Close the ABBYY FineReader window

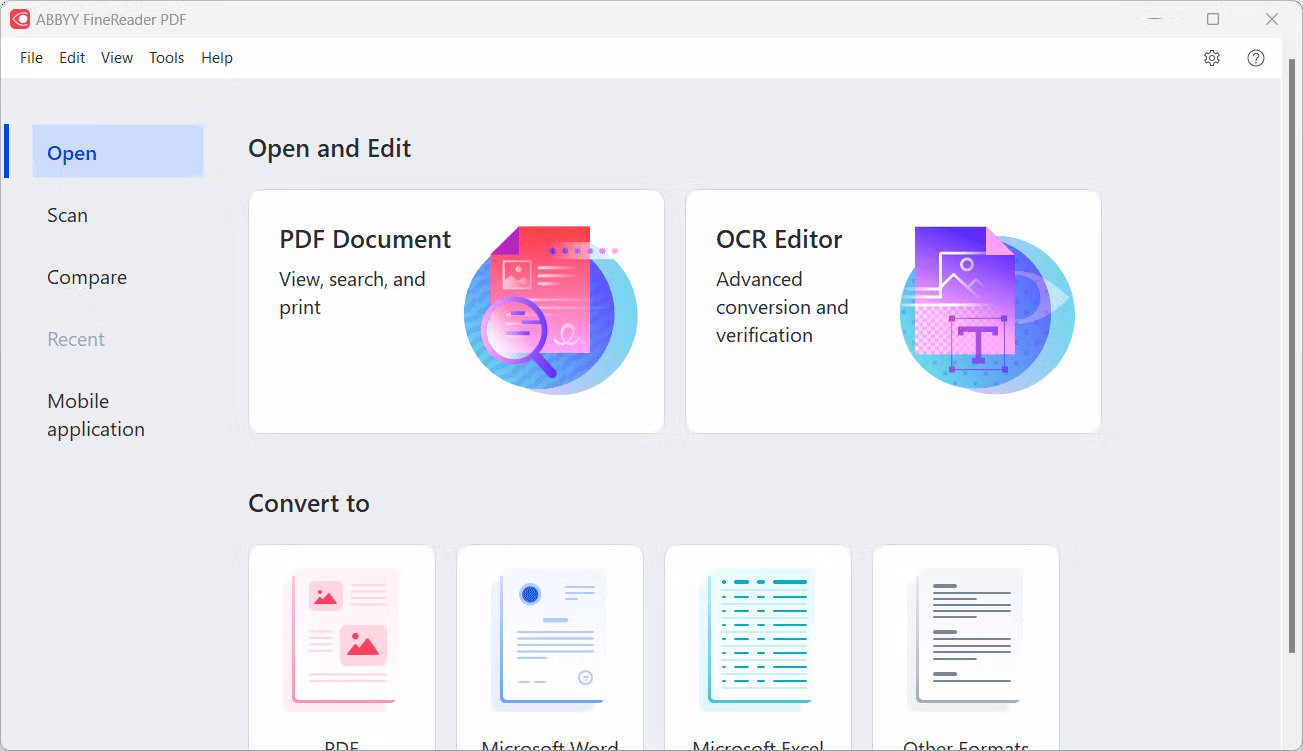(x=1271, y=19)
